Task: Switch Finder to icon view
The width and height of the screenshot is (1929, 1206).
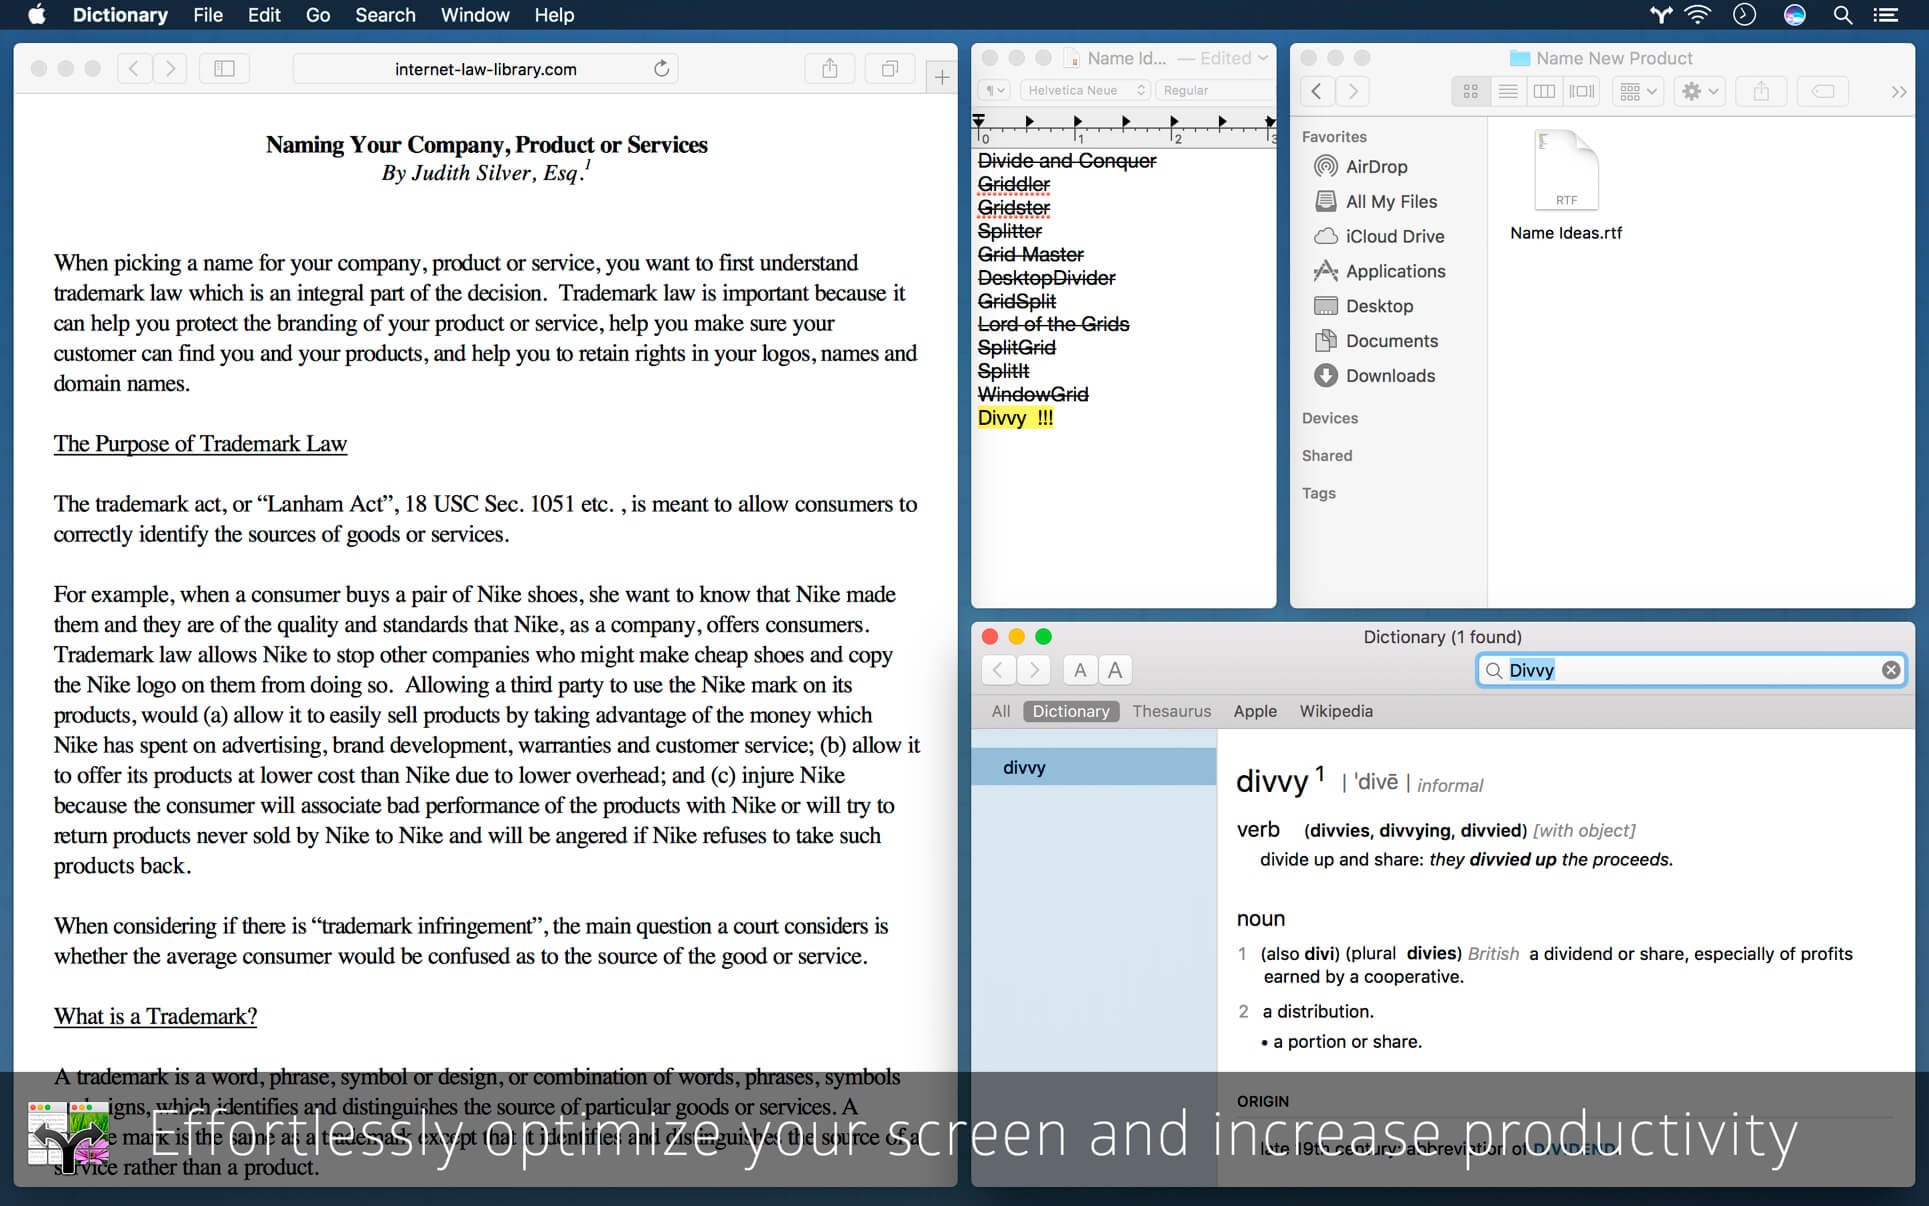Action: tap(1470, 91)
